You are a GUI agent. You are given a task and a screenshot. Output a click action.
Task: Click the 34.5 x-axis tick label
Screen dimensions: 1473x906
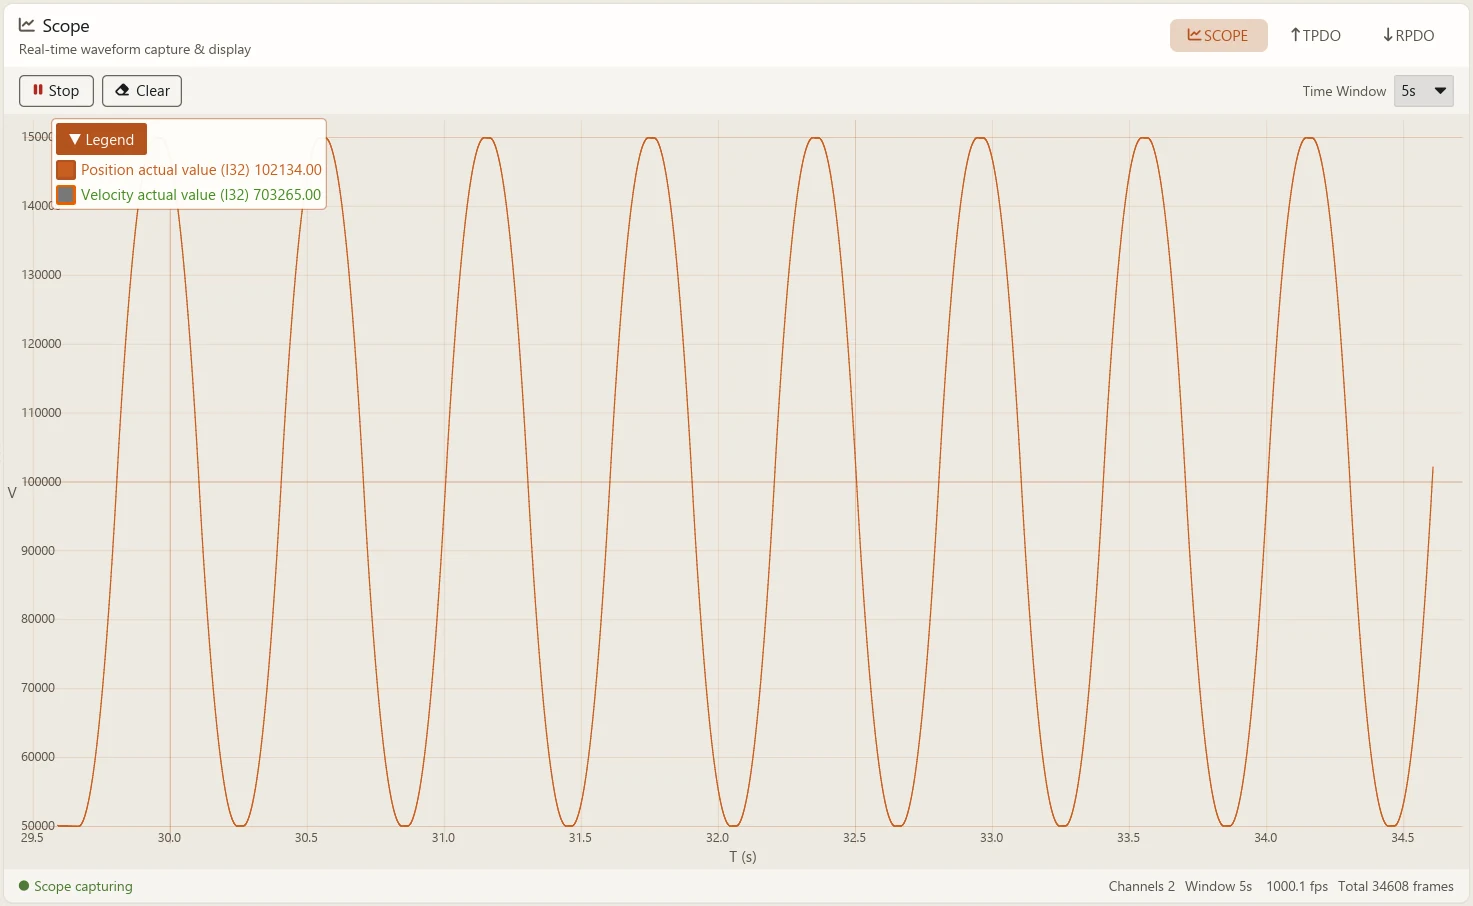pos(1402,838)
